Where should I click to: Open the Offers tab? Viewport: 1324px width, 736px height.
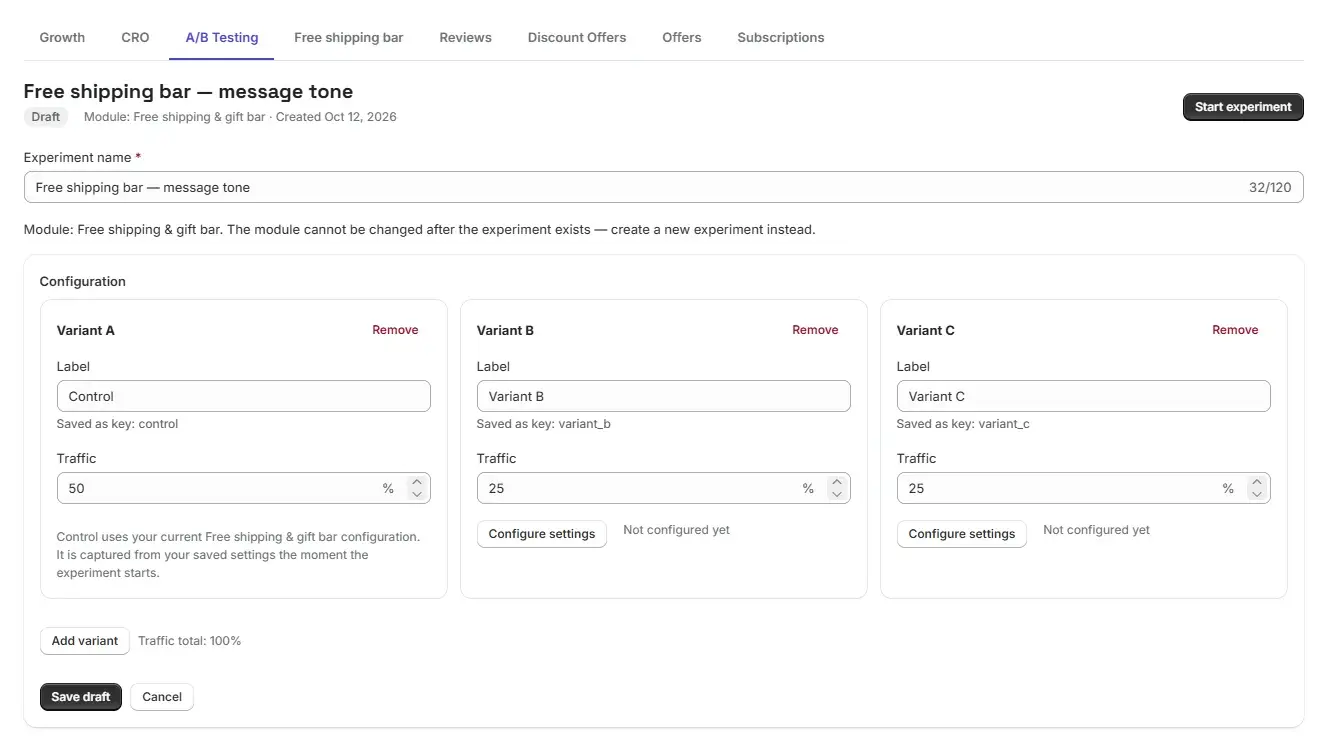[x=682, y=37]
